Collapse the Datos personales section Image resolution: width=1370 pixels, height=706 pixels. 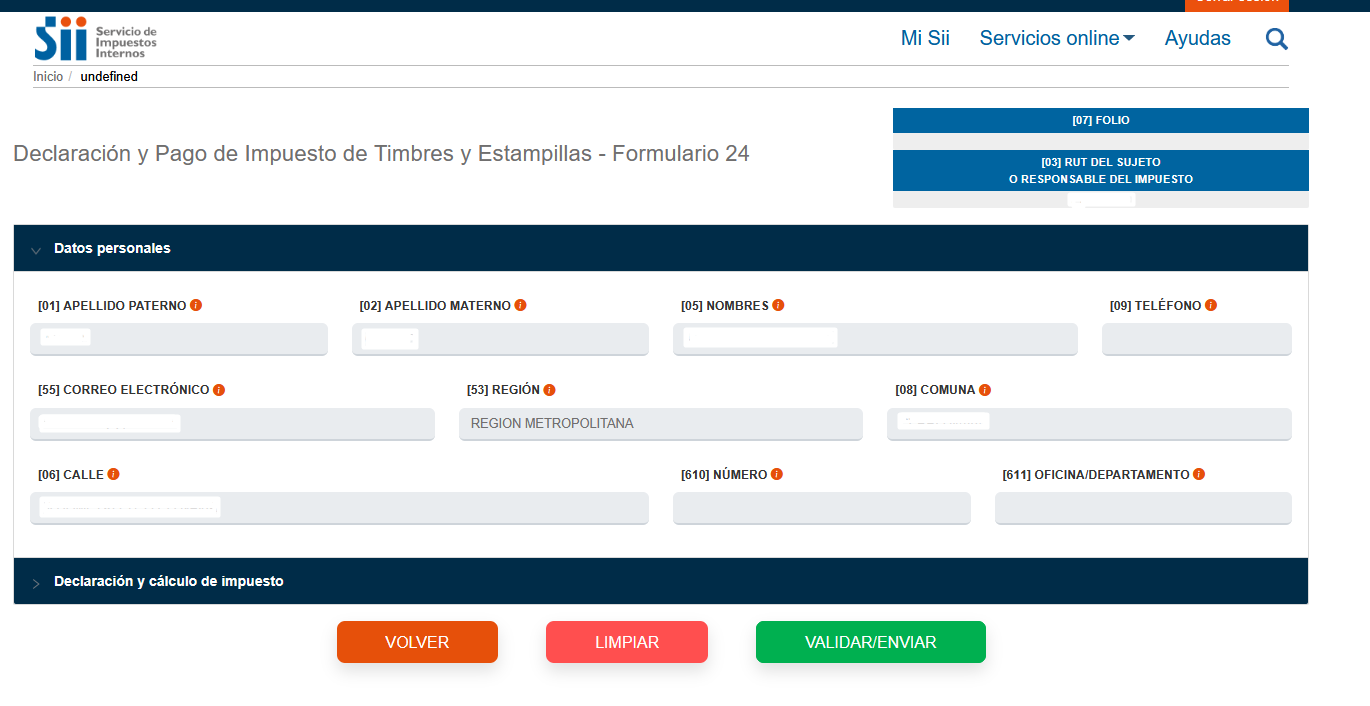pyautogui.click(x=112, y=248)
